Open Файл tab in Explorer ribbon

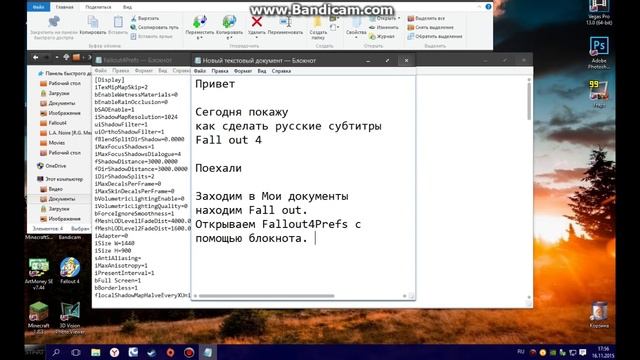point(38,7)
